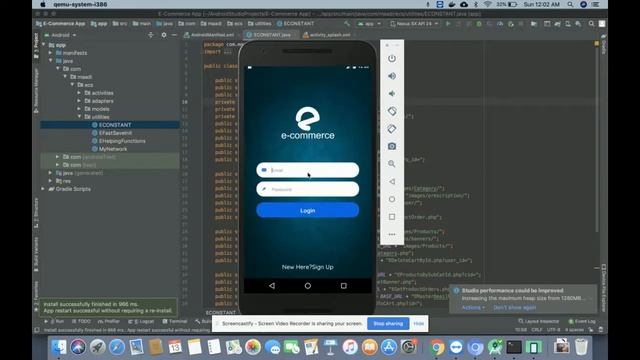Expand activities package

[79, 93]
